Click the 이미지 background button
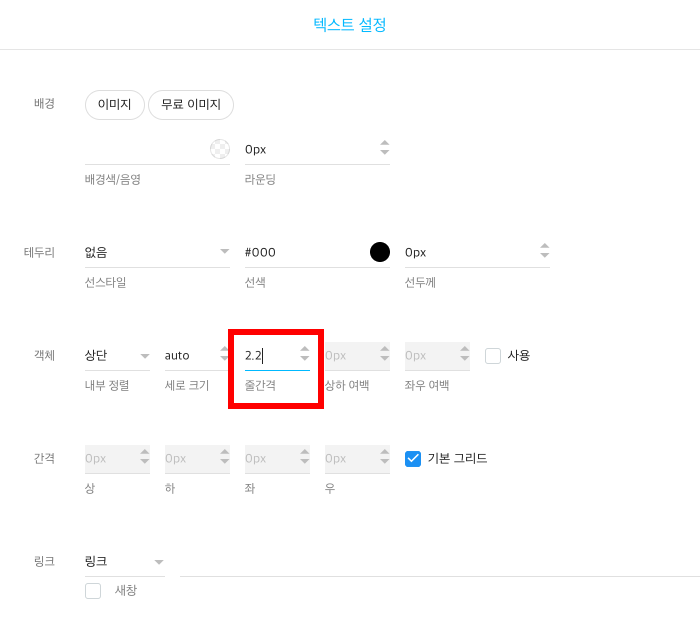 (x=115, y=105)
